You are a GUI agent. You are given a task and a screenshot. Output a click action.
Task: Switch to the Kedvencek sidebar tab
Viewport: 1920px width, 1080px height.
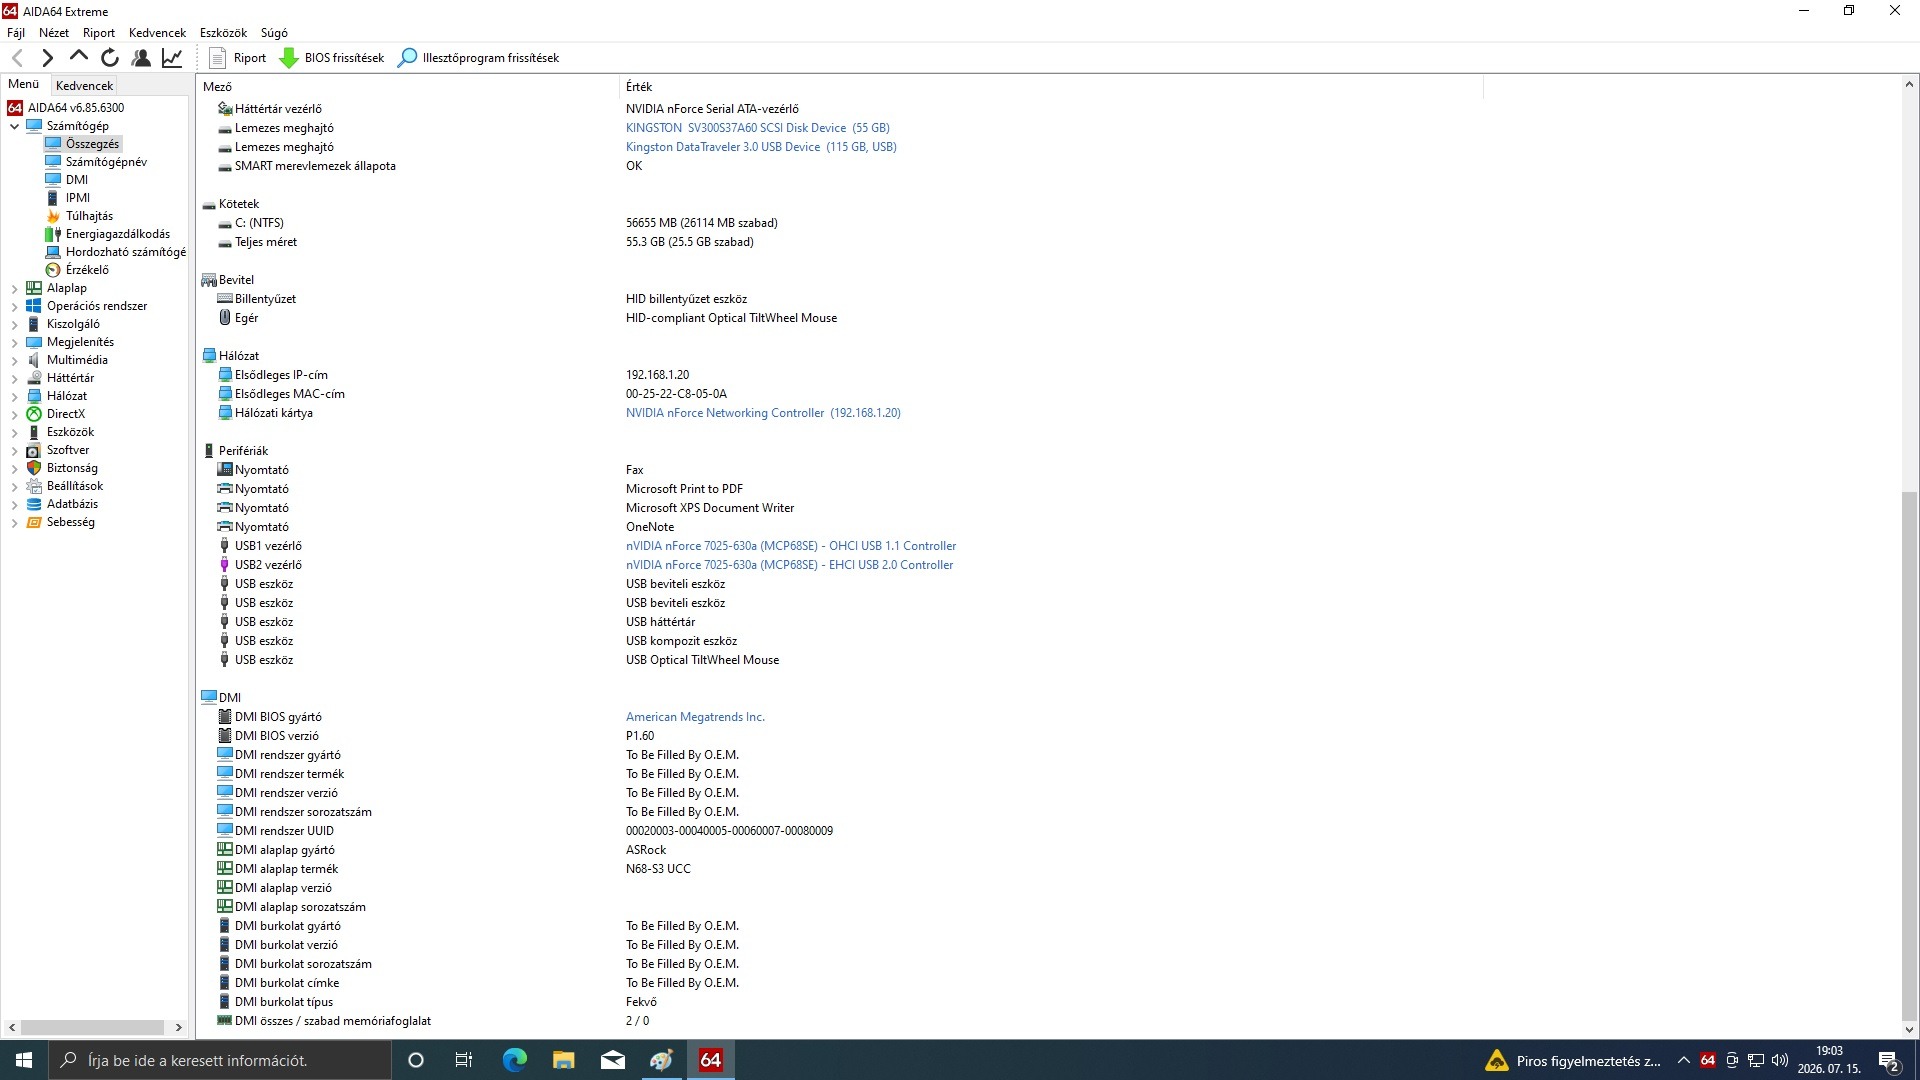(85, 86)
